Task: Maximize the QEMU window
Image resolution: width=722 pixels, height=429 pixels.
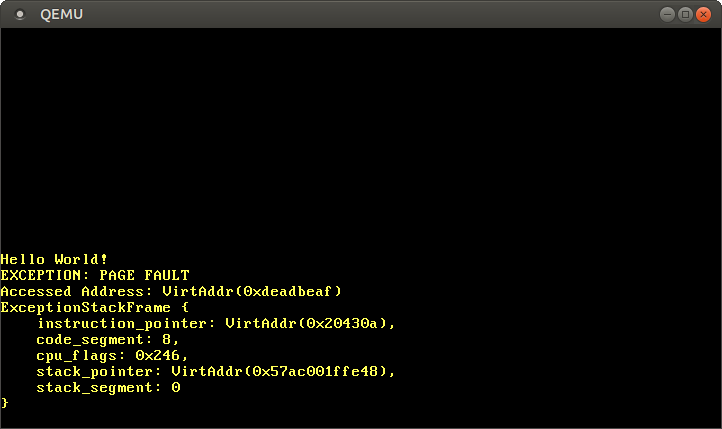Action: coord(685,14)
